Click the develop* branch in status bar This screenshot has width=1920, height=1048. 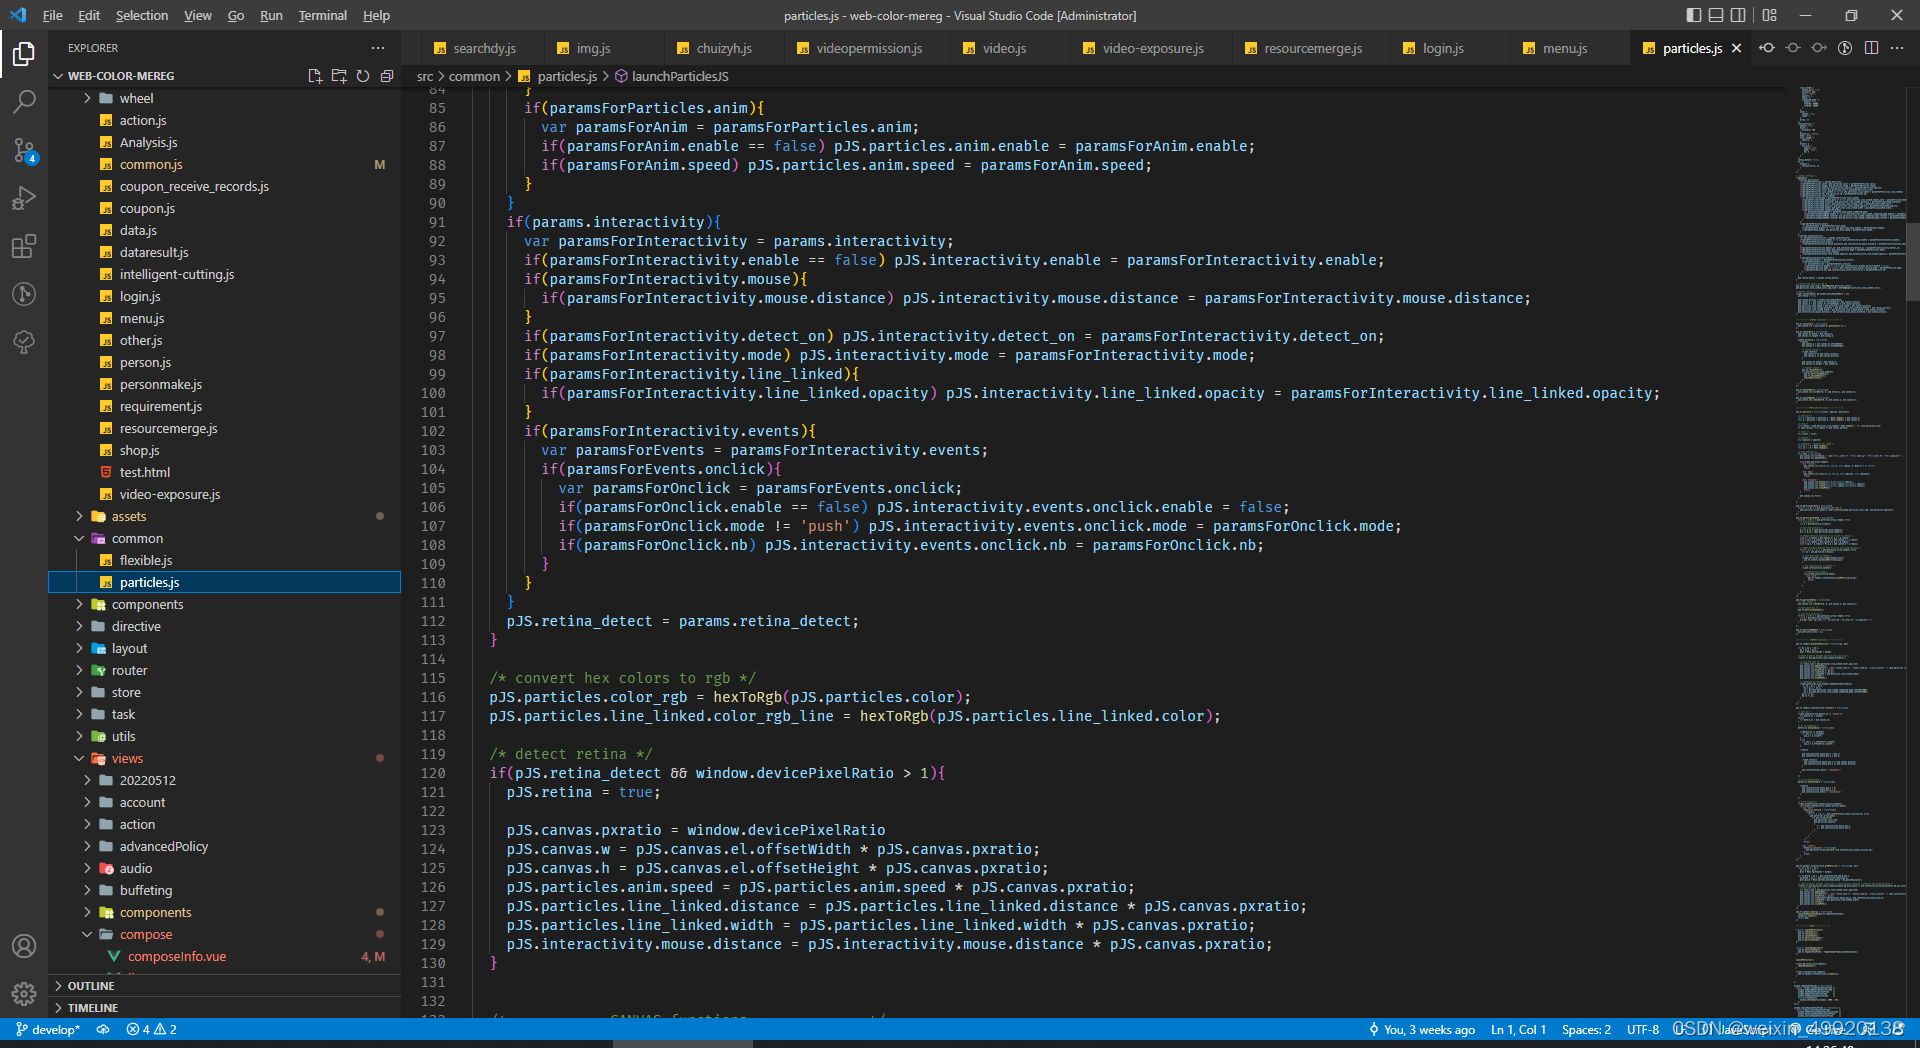point(48,1029)
